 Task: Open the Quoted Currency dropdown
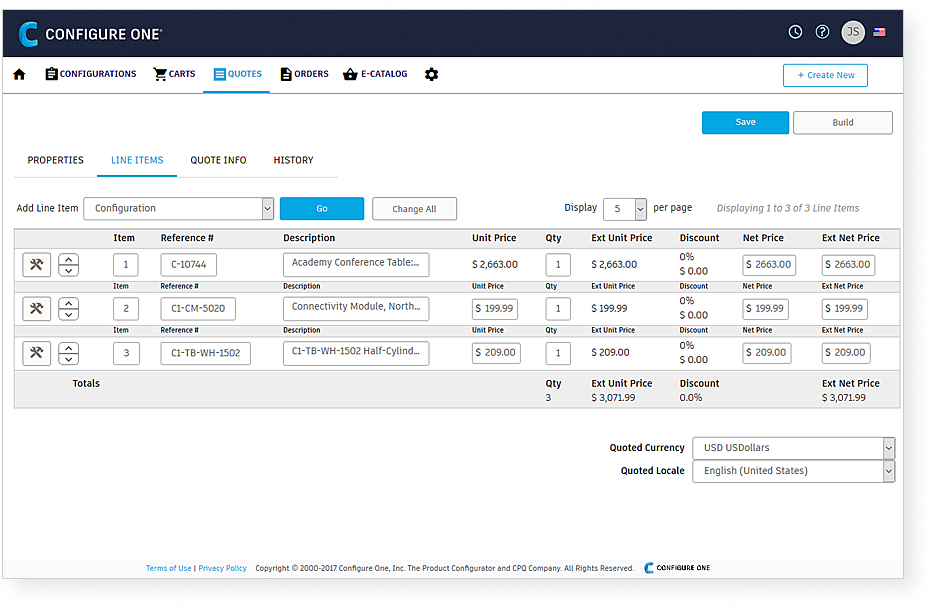tap(793, 448)
